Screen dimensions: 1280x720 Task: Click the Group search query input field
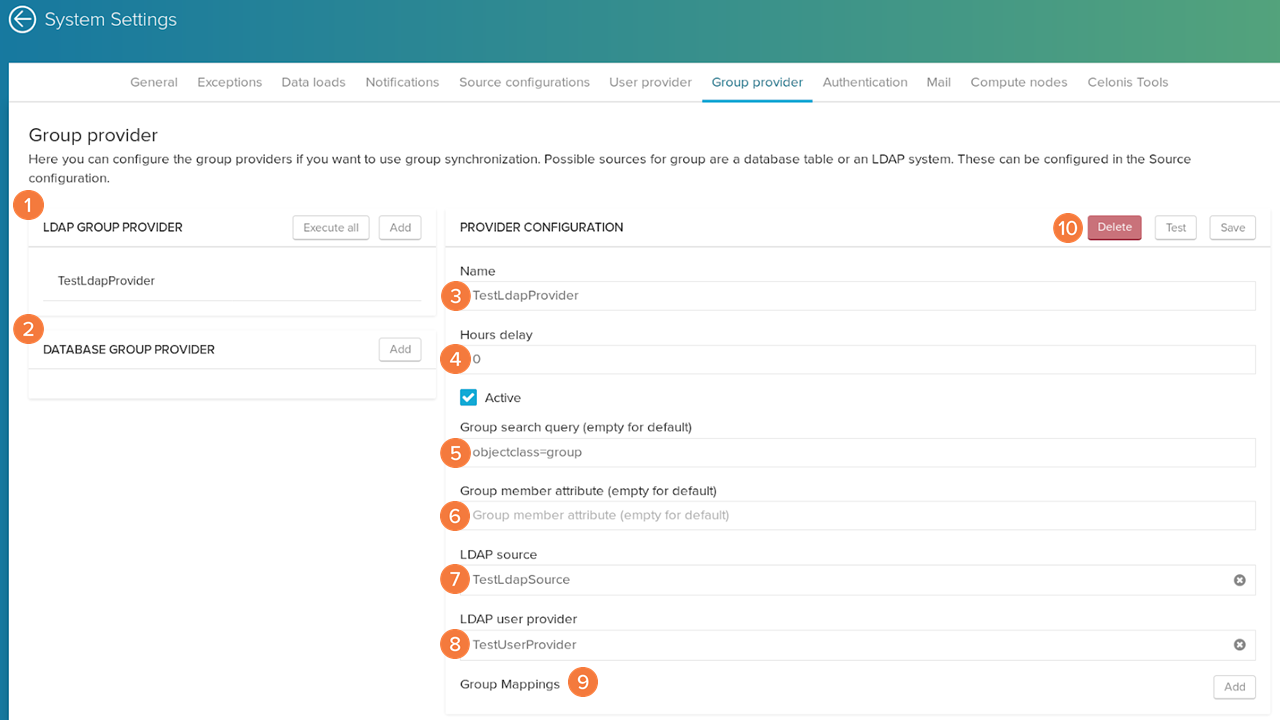[x=860, y=452]
